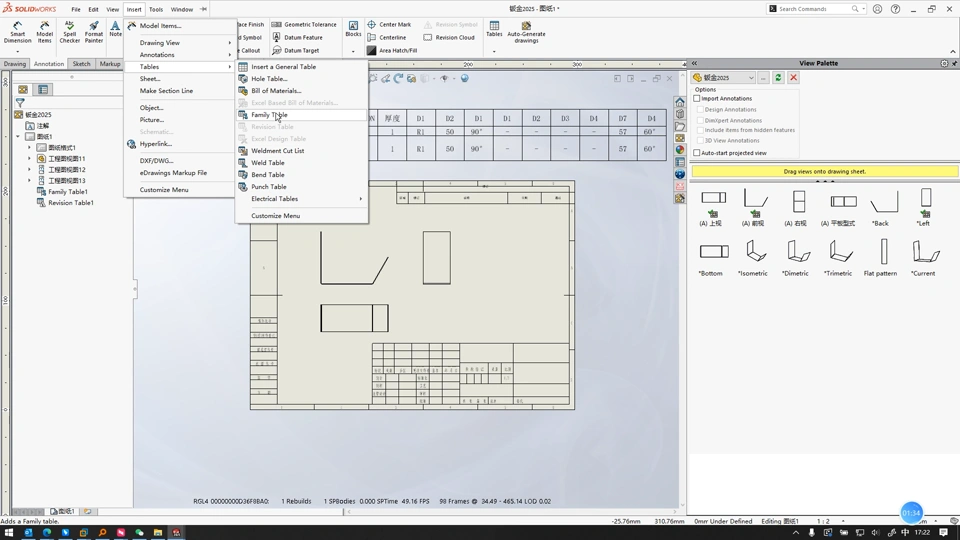Refresh the View Palette
Screen dimensions: 960x540
coord(778,78)
